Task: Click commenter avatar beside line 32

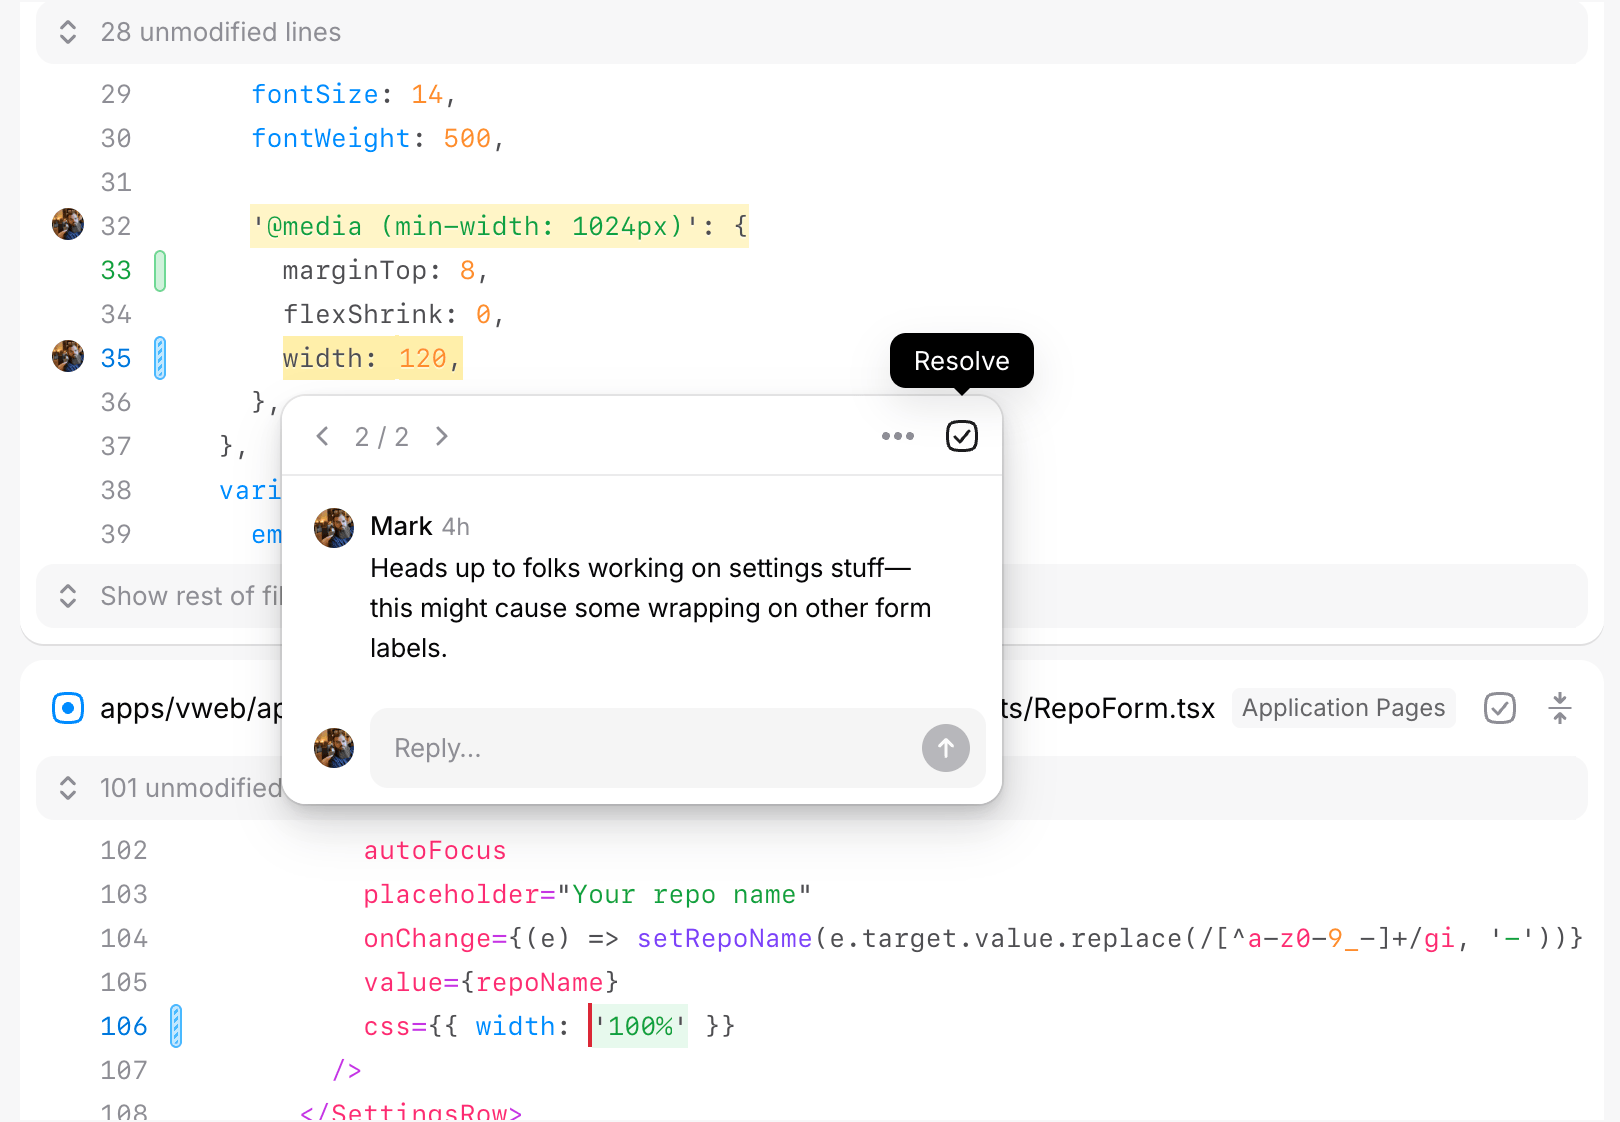Action: click(x=68, y=225)
